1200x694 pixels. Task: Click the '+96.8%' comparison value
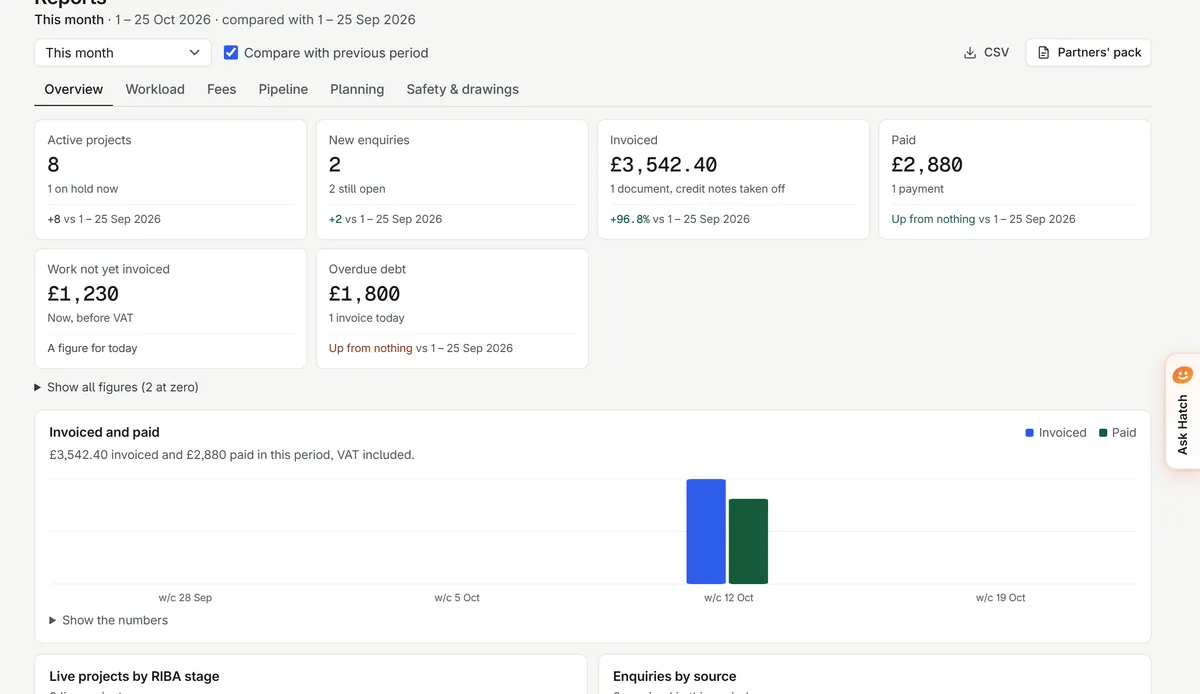tap(630, 219)
